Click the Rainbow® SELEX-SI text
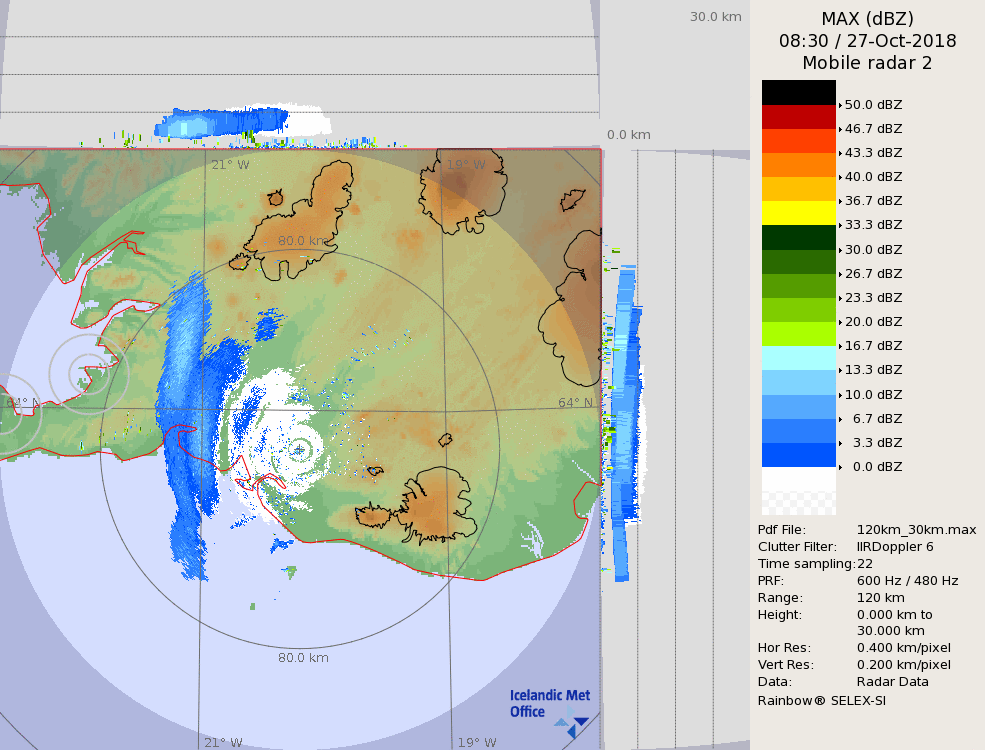 coord(821,700)
